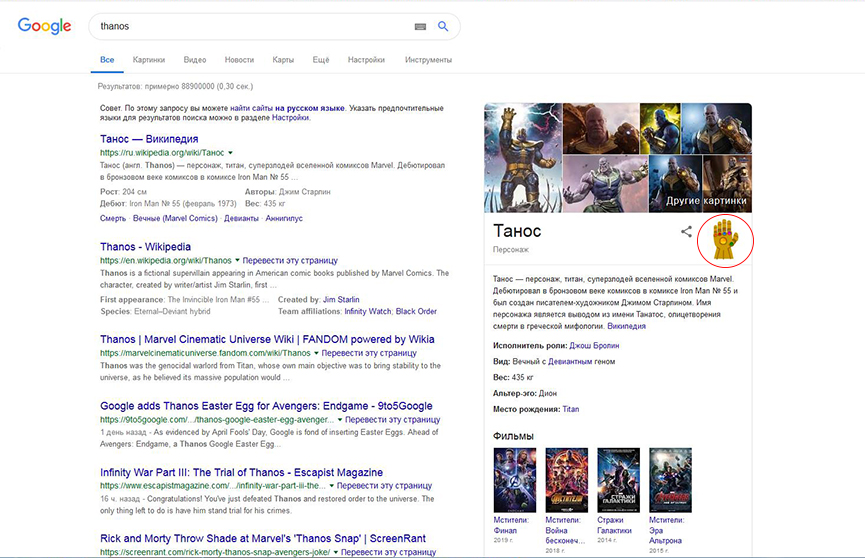Expand dropdown arrow next to marvelcinematicuniverse.fandom.com URL

[316, 353]
